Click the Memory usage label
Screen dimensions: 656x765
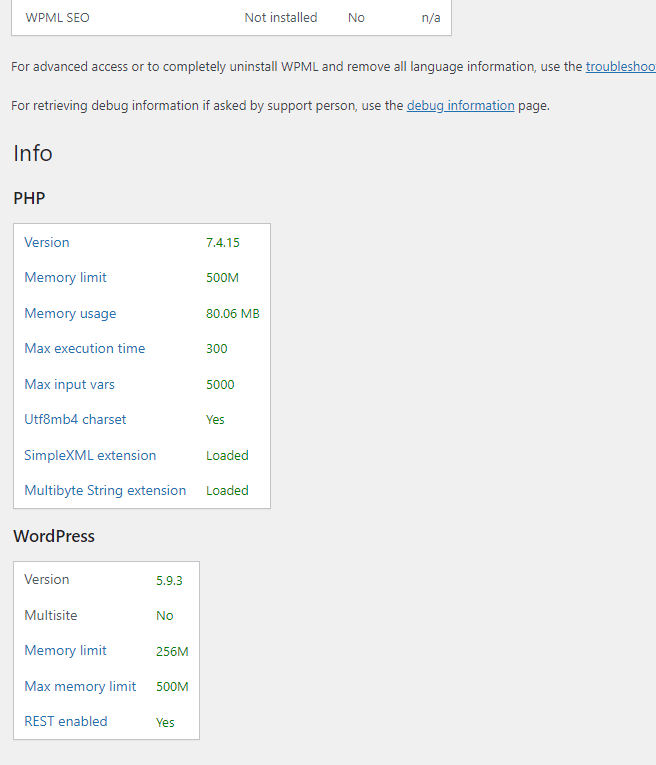tap(70, 313)
